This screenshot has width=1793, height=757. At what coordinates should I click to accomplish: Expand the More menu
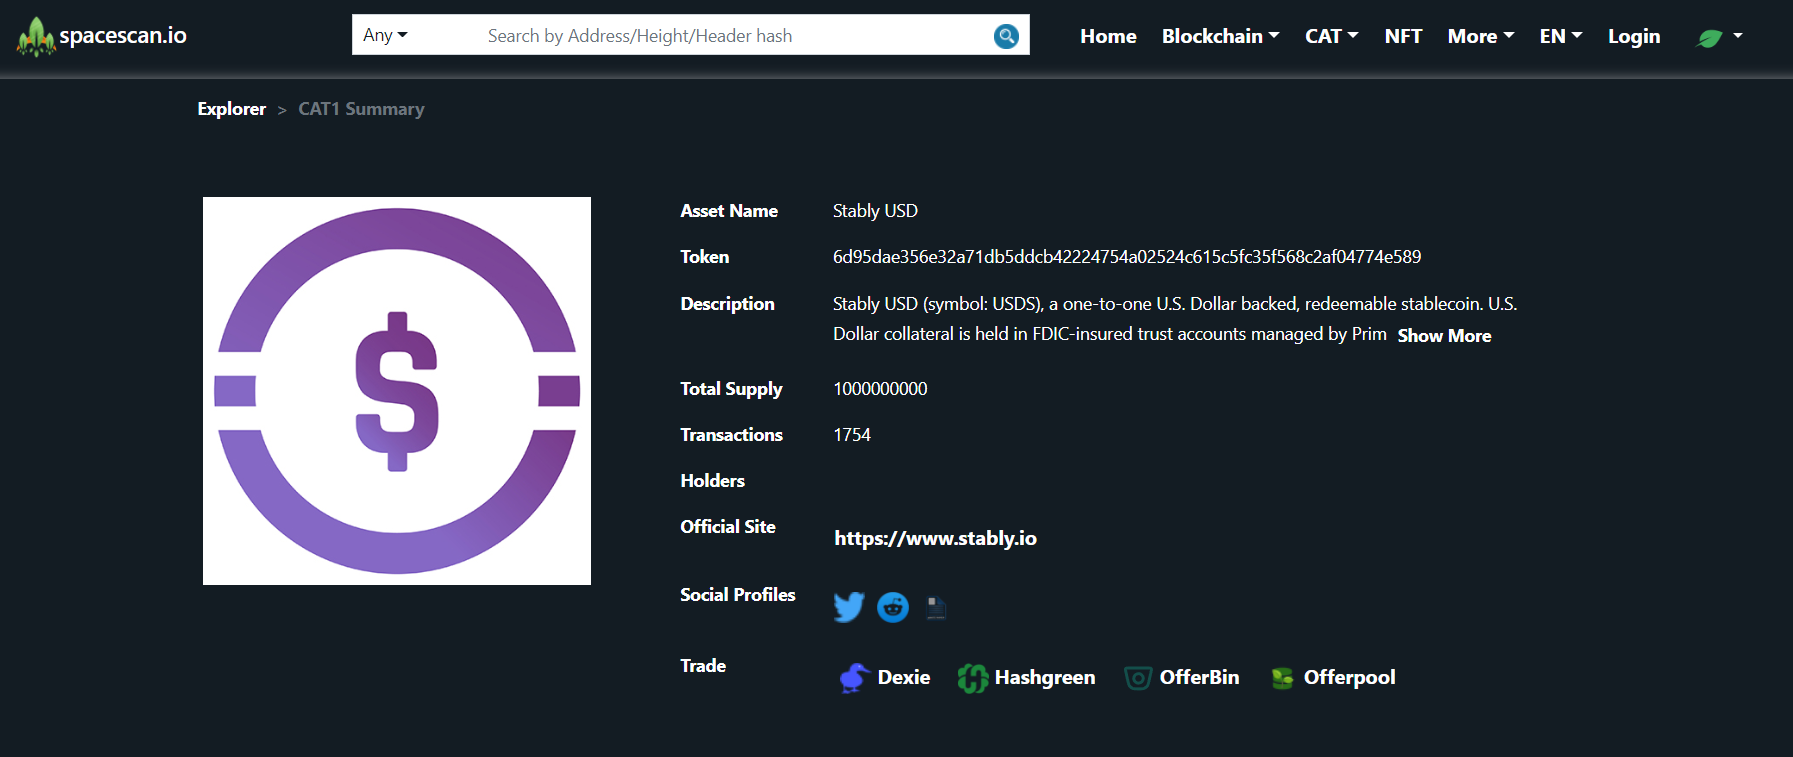1481,36
